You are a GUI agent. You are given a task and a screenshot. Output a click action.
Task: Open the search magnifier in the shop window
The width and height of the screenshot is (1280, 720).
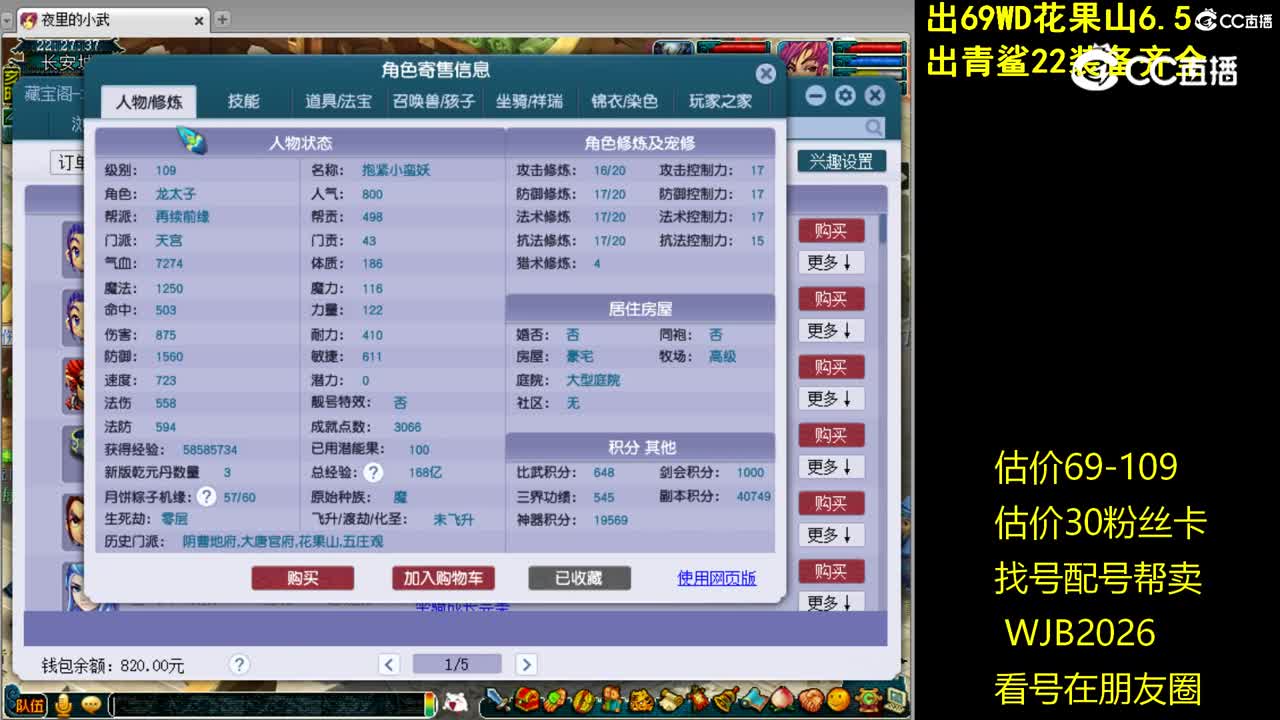pos(871,128)
